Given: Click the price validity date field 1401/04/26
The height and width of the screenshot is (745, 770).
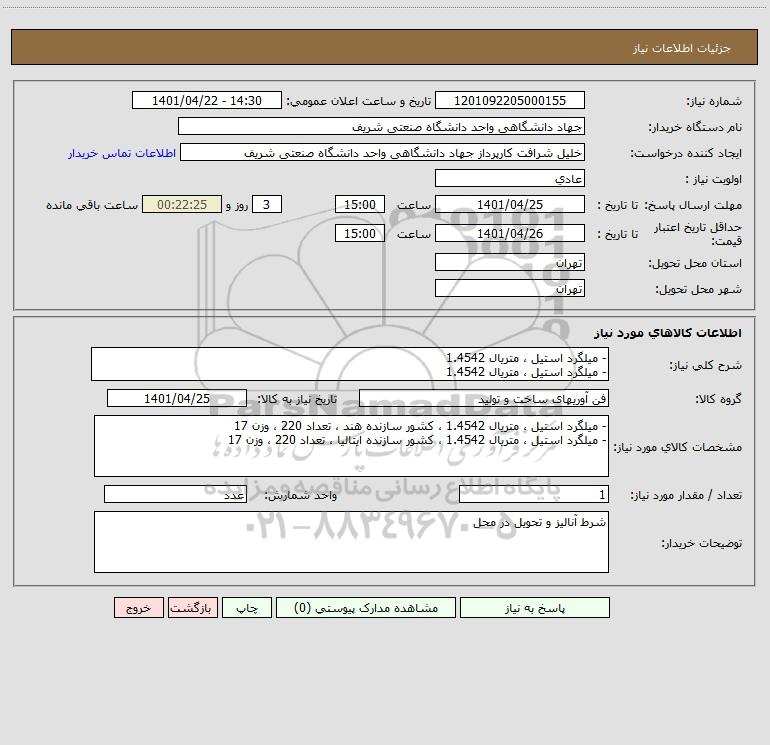Looking at the screenshot, I should point(510,233).
